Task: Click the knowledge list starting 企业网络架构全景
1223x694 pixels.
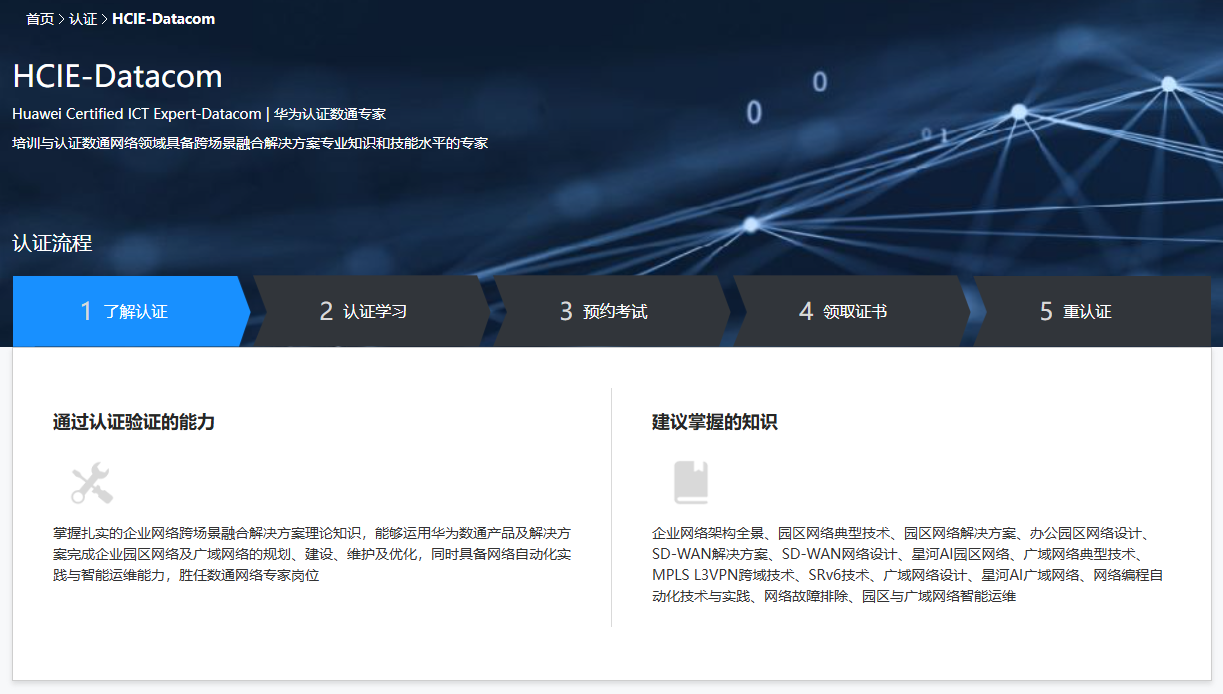Action: [x=907, y=564]
